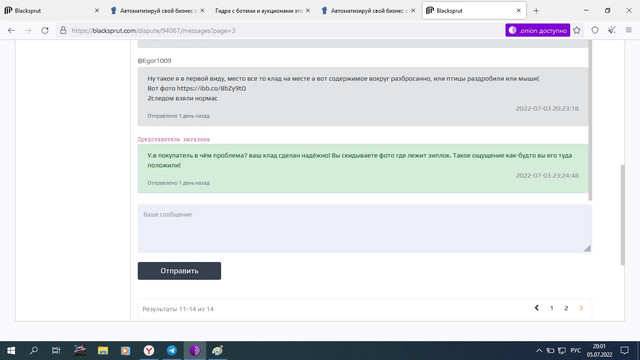The height and width of the screenshot is (360, 640).
Task: Go back using the browser back arrow
Action: [x=11, y=31]
